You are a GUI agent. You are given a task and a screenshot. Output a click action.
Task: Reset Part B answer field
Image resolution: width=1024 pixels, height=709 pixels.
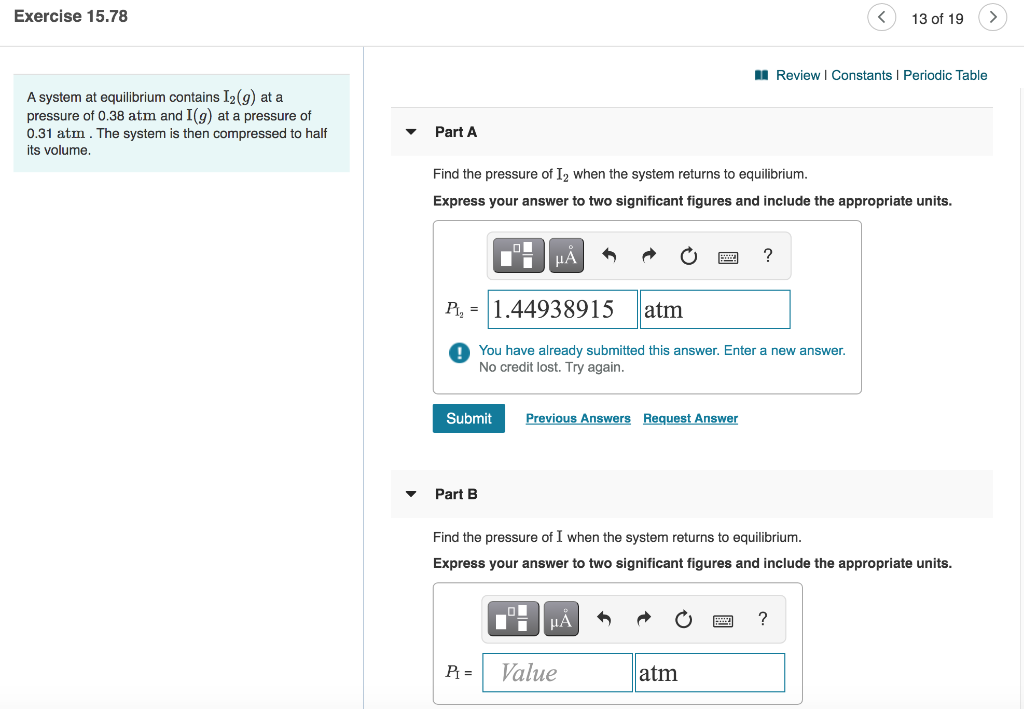click(683, 619)
